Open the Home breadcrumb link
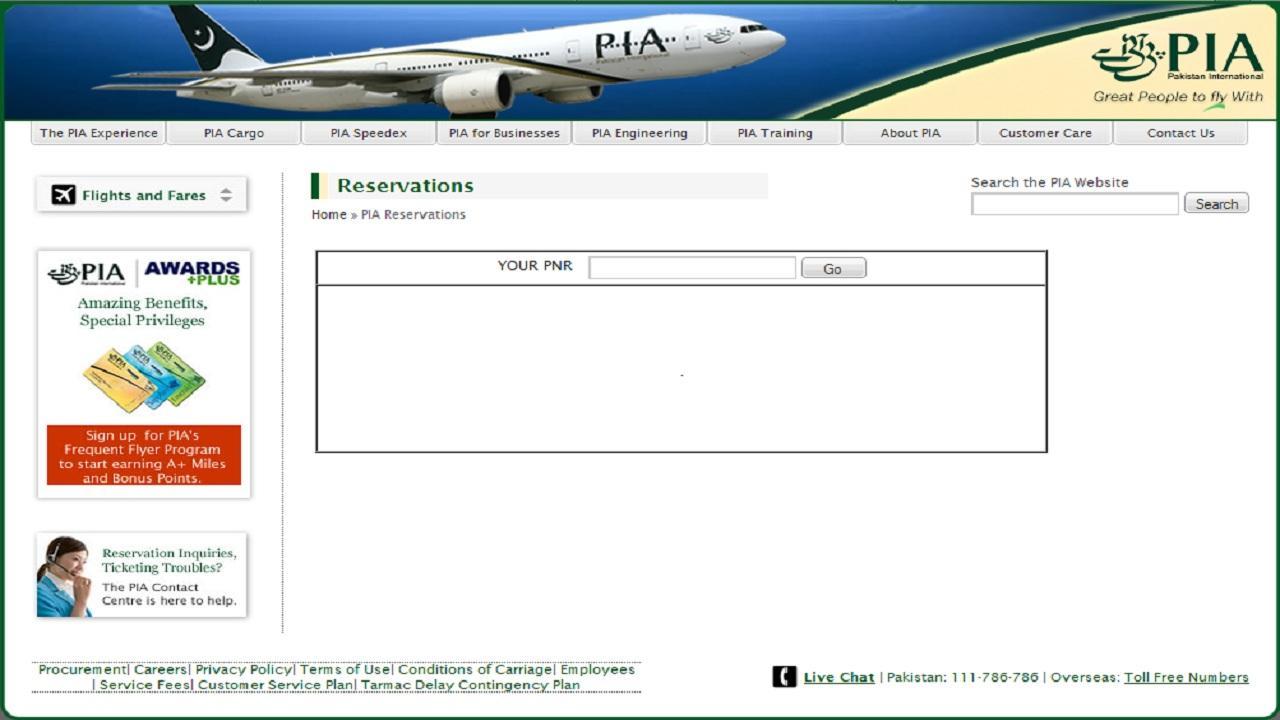 (x=327, y=214)
